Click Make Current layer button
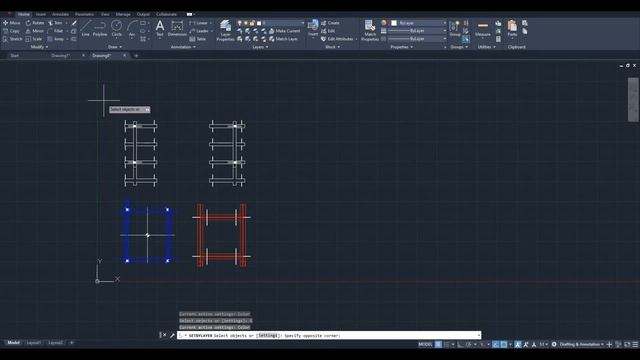 [284, 31]
